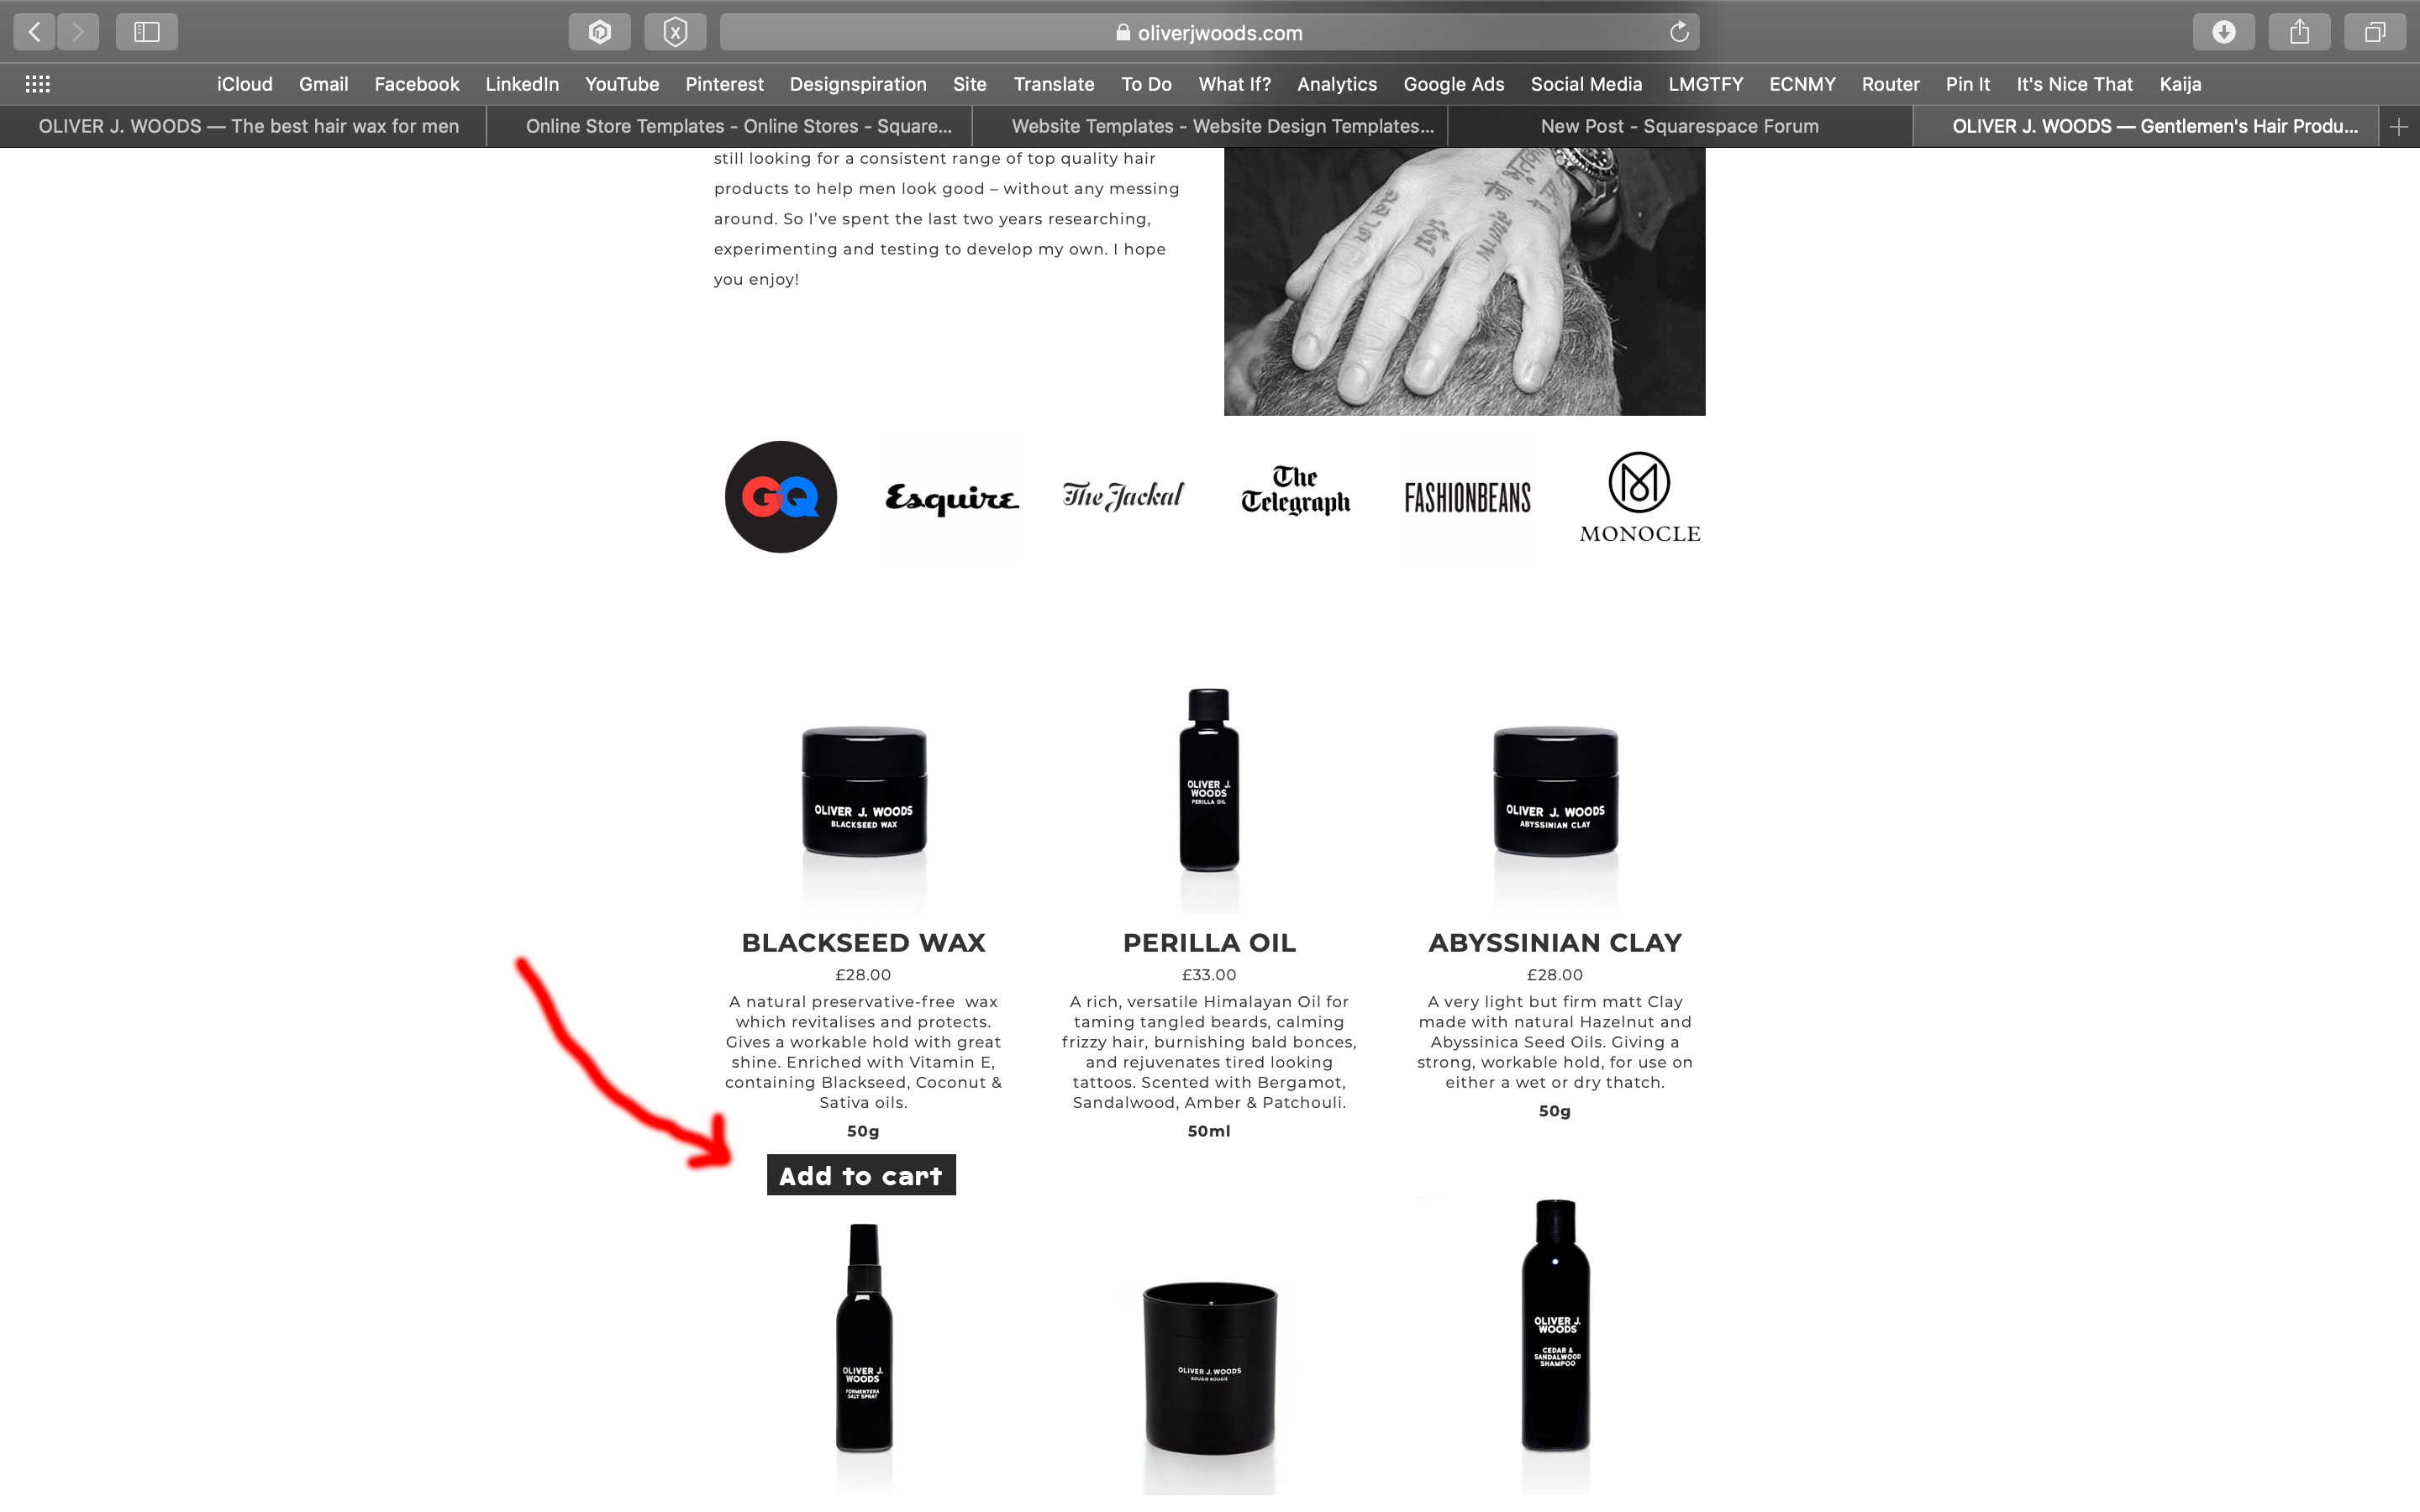
Task: Click The Jackal magazine logo icon
Action: click(1120, 496)
